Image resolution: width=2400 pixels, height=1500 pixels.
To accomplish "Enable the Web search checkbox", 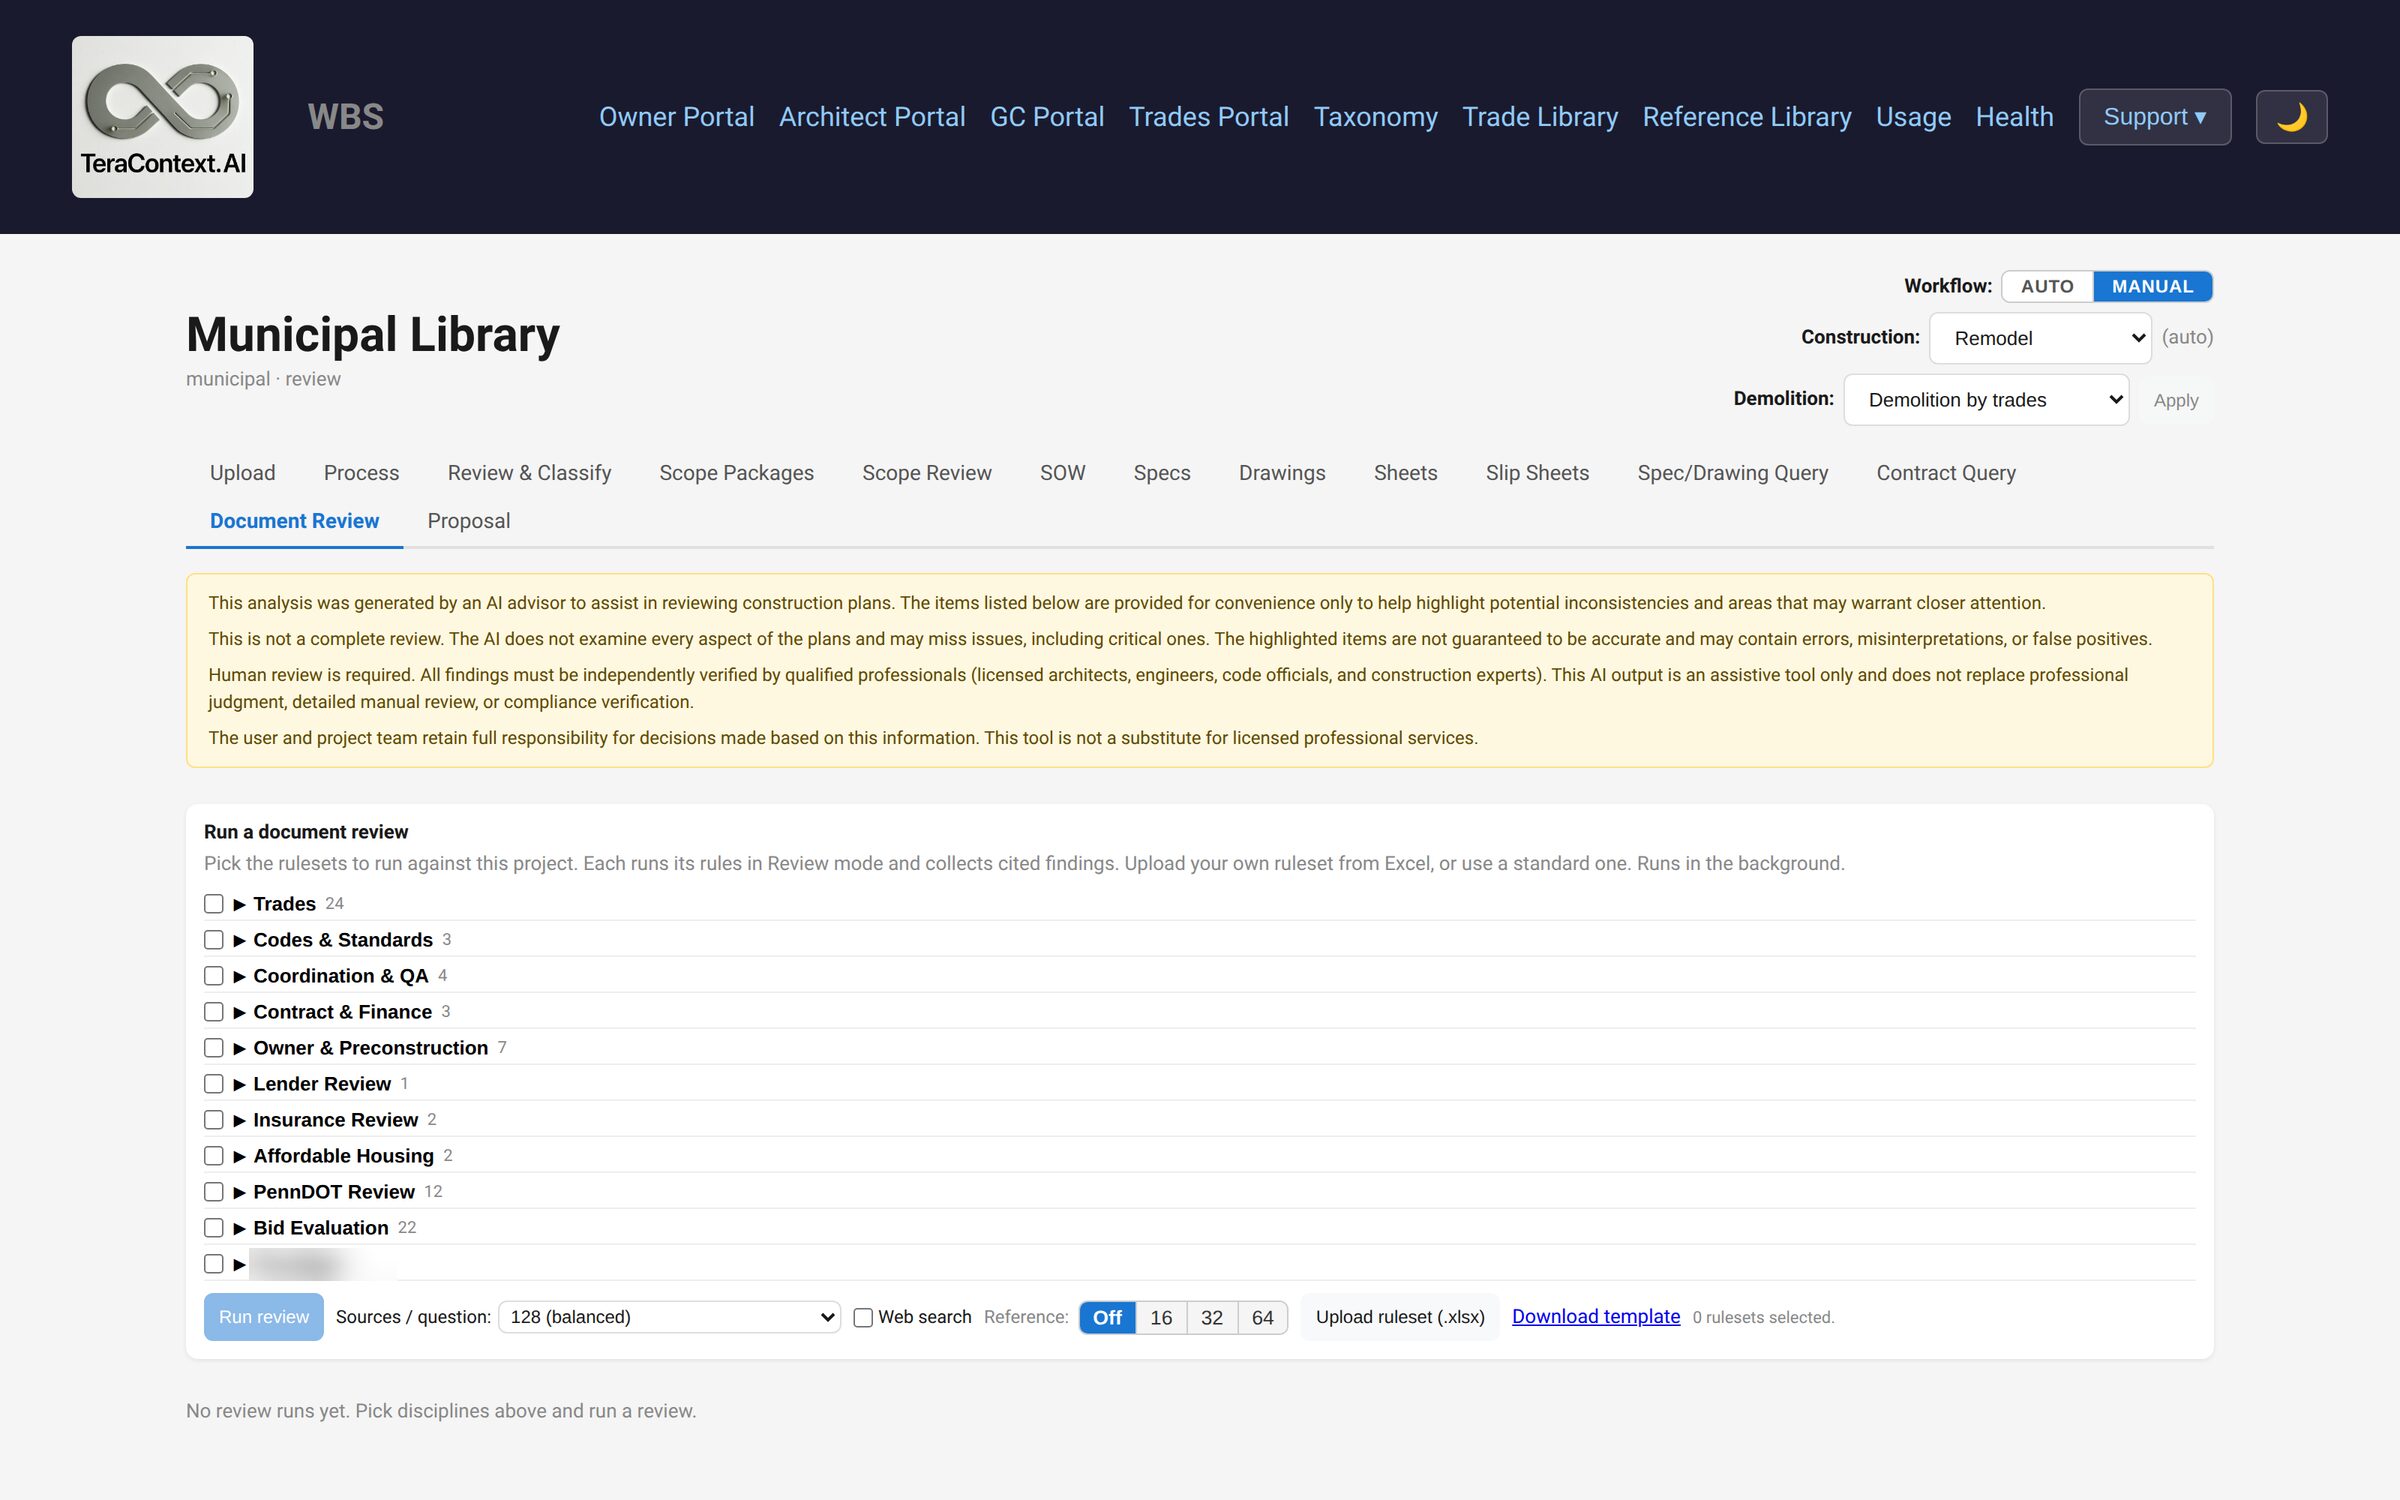I will coord(863,1318).
